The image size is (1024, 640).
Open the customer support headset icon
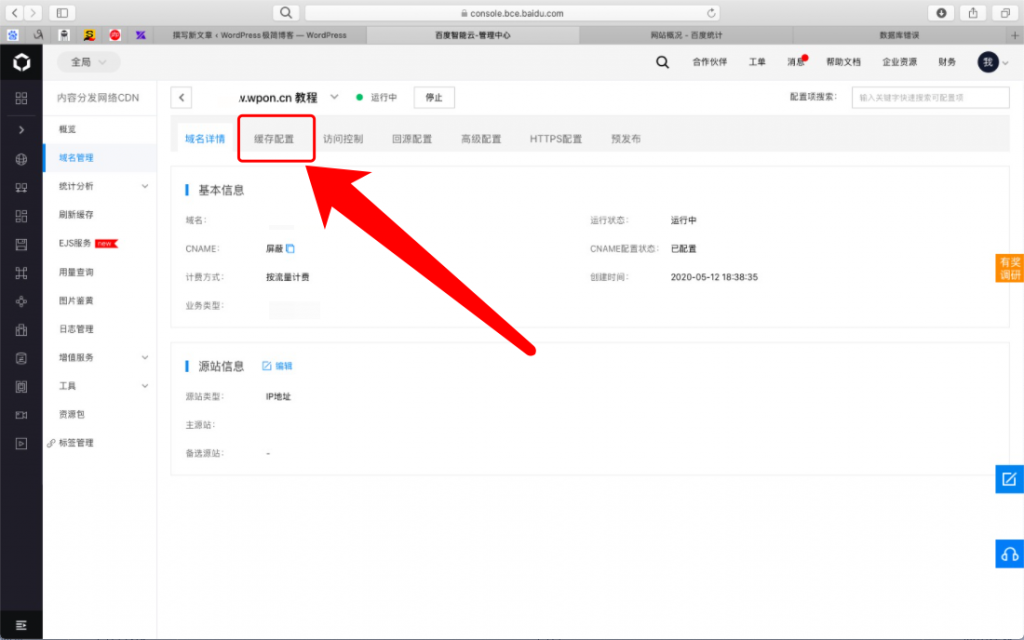pyautogui.click(x=1009, y=553)
